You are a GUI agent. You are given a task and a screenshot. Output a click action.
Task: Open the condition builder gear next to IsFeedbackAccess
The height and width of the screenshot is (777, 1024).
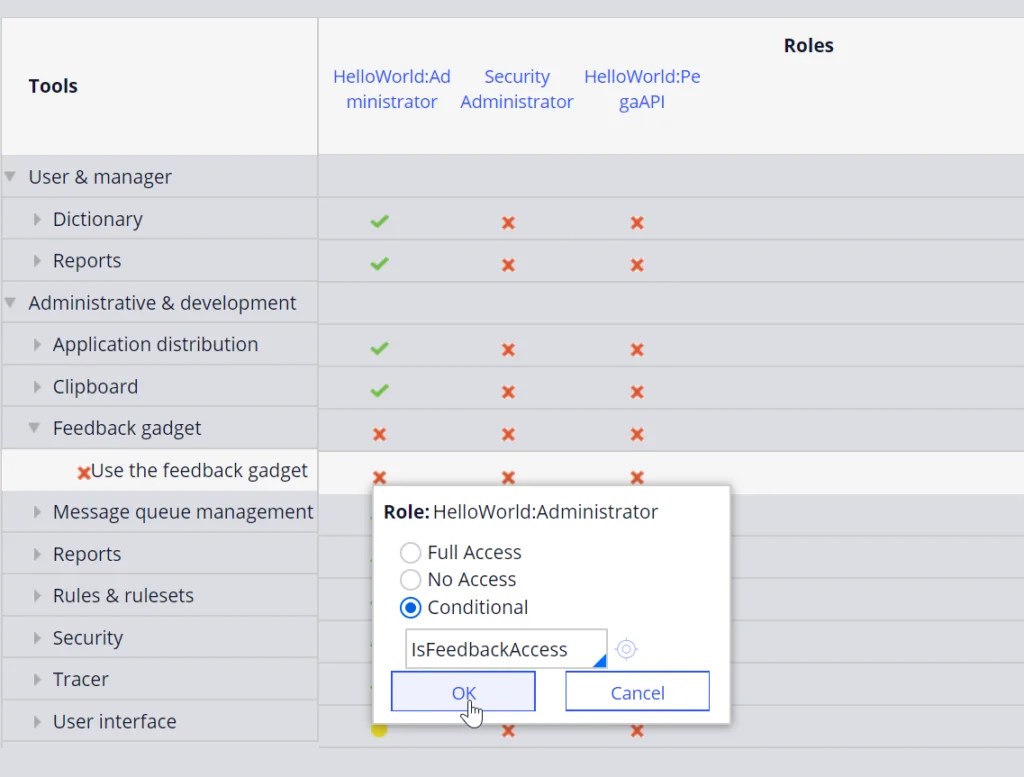coord(626,648)
